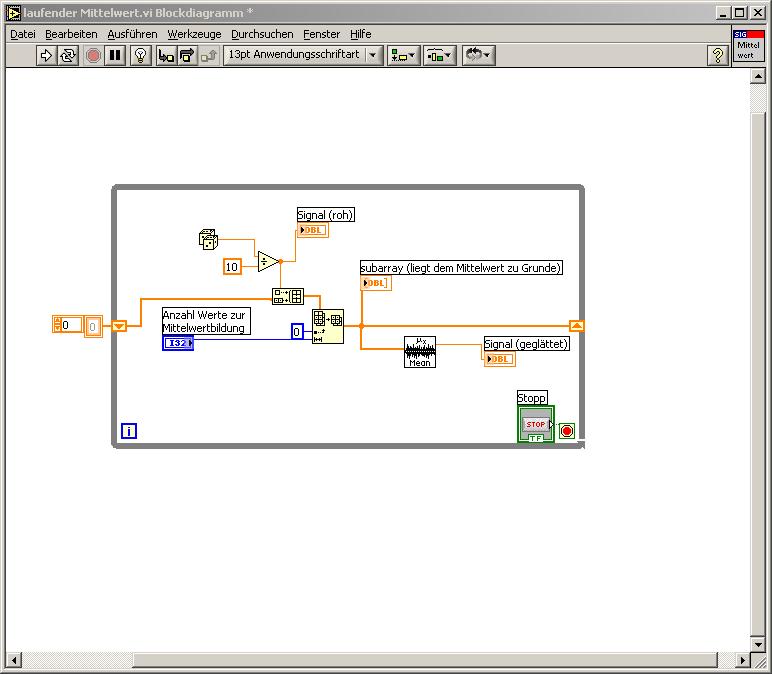
Task: Click the VI icon SIG Mittelwert
Action: coord(748,45)
